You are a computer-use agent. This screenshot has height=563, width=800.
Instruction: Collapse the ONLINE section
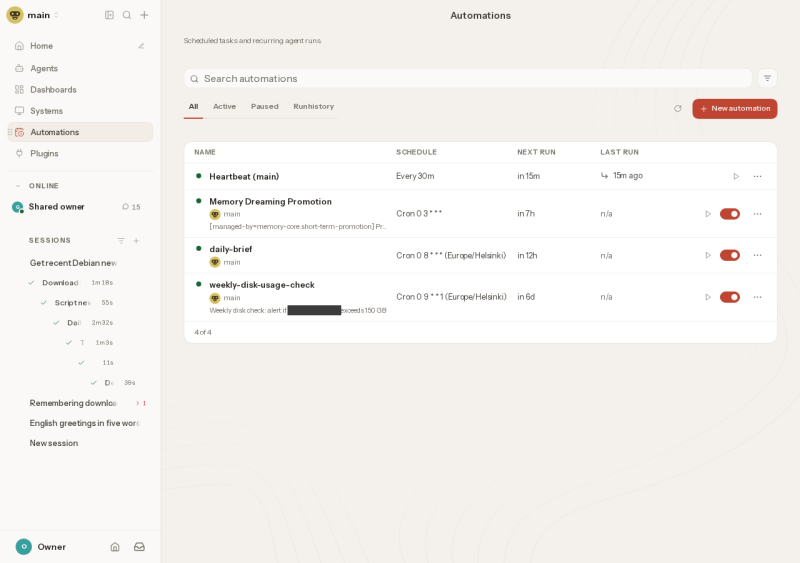[x=18, y=186]
